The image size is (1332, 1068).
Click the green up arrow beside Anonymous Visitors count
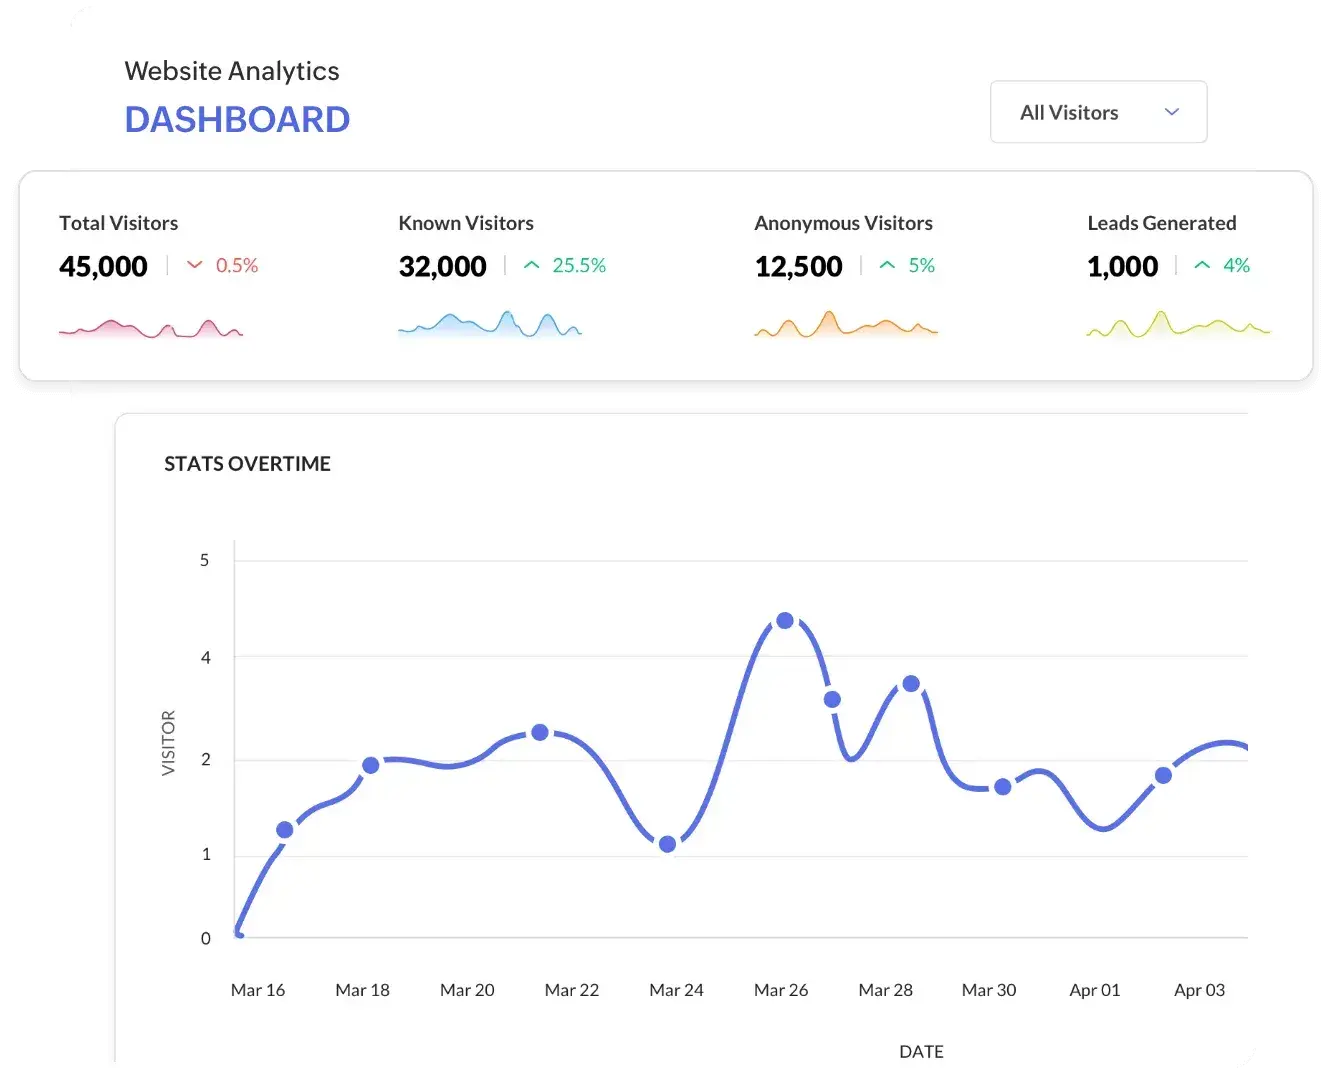pyautogui.click(x=886, y=264)
